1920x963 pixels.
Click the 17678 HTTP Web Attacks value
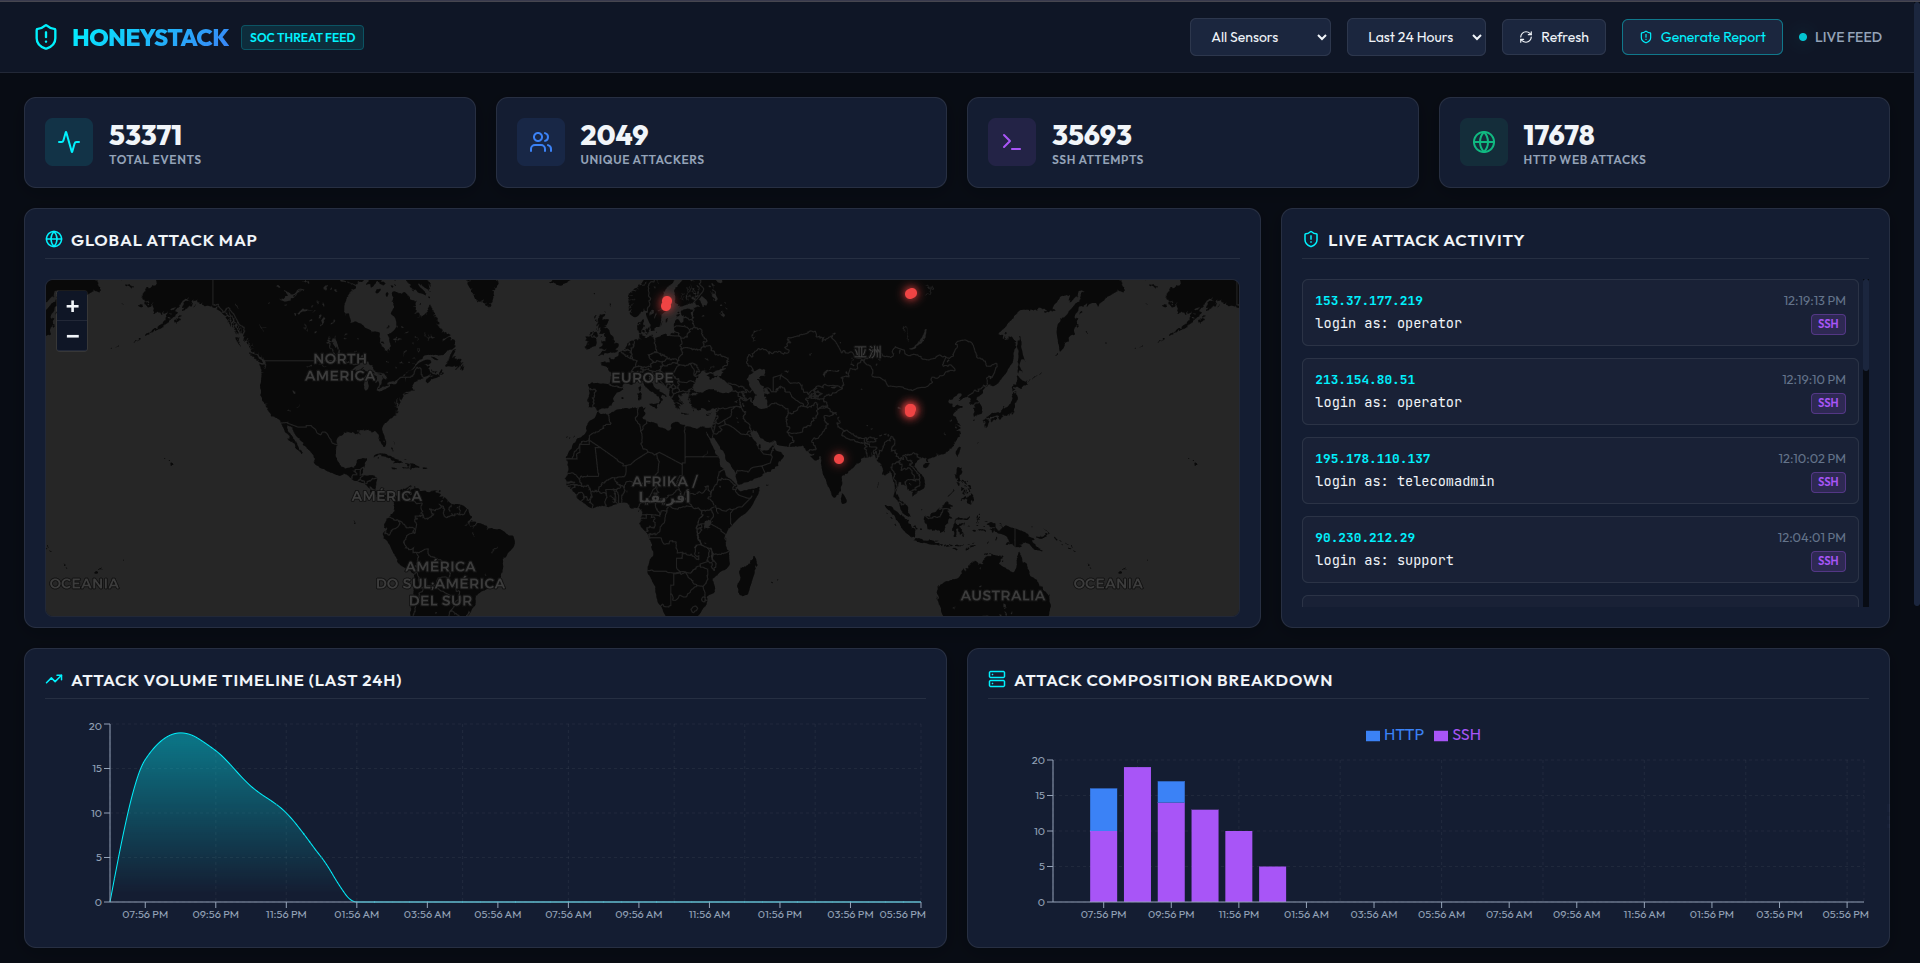click(1559, 135)
